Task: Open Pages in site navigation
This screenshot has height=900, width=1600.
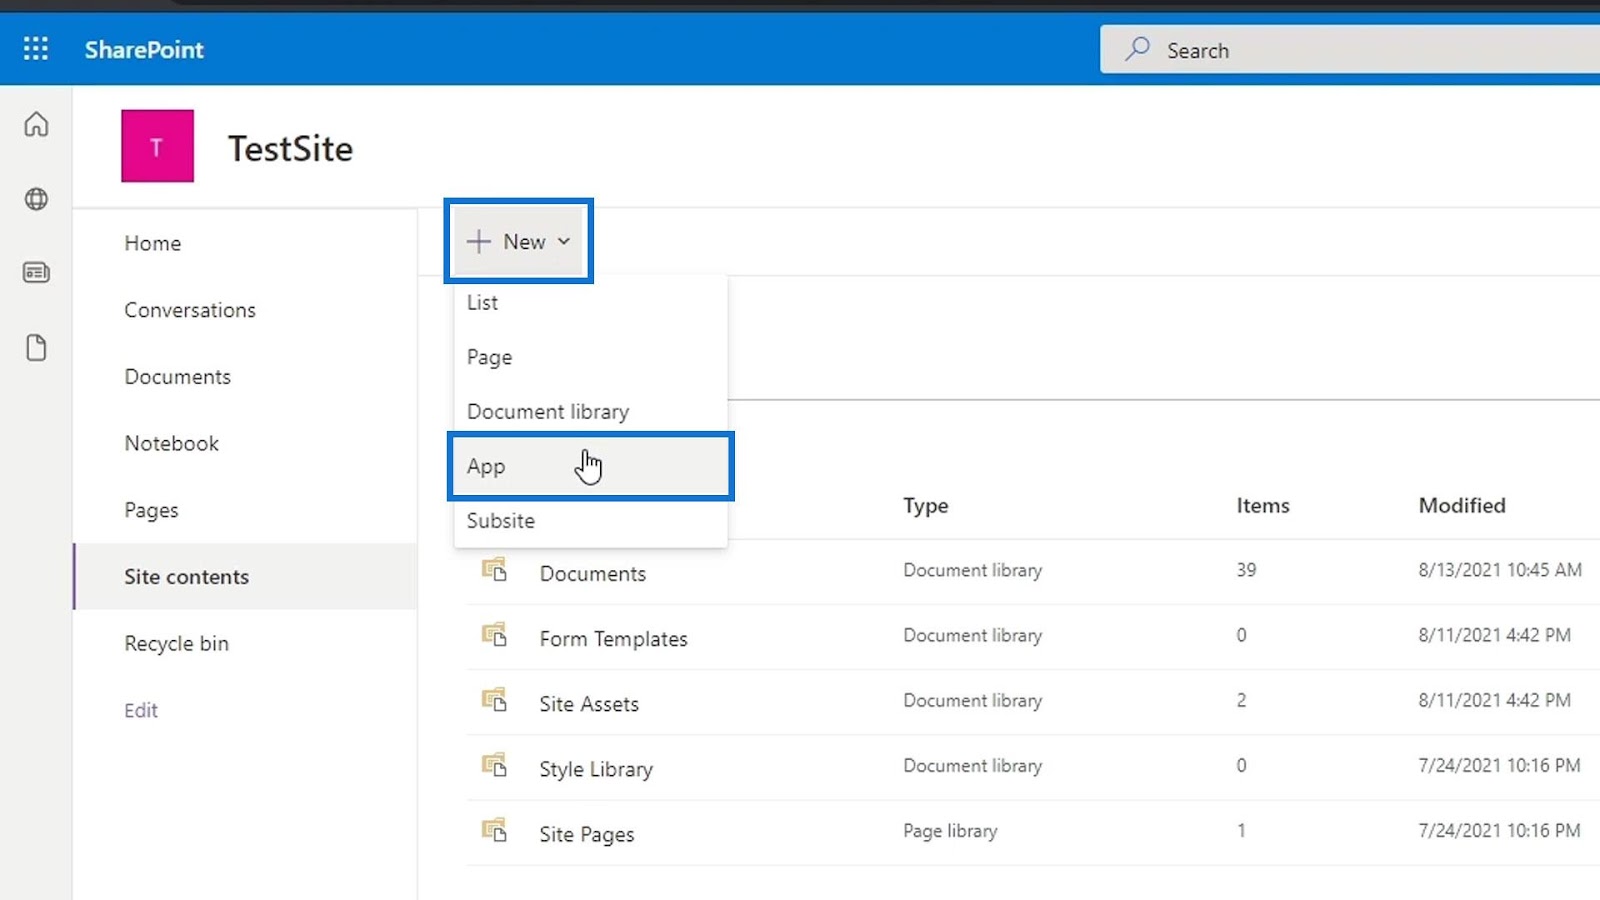Action: (152, 510)
